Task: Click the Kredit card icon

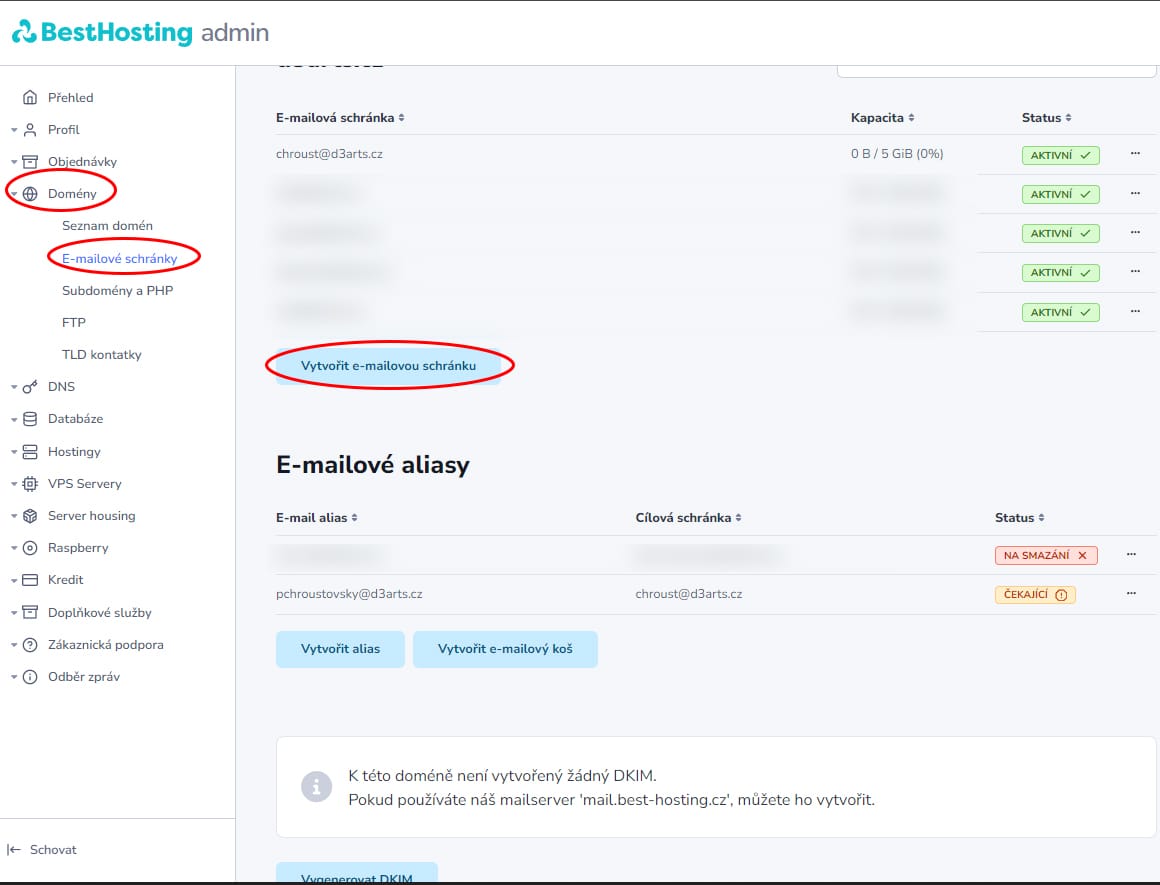Action: 30,580
